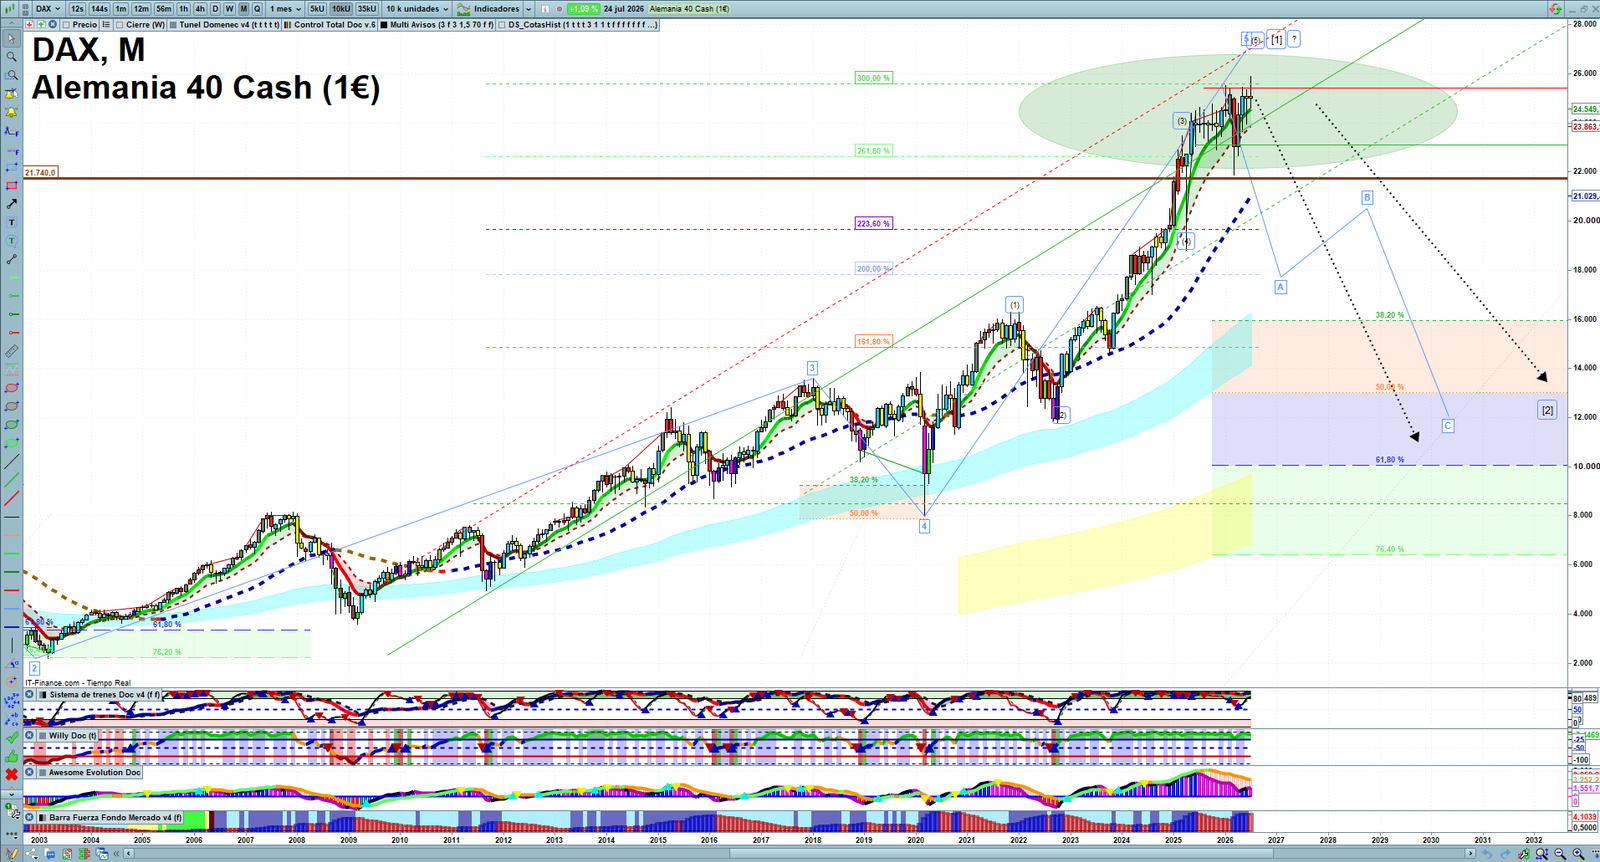1600x862 pixels.
Task: Click the 5kU units button
Action: click(317, 9)
